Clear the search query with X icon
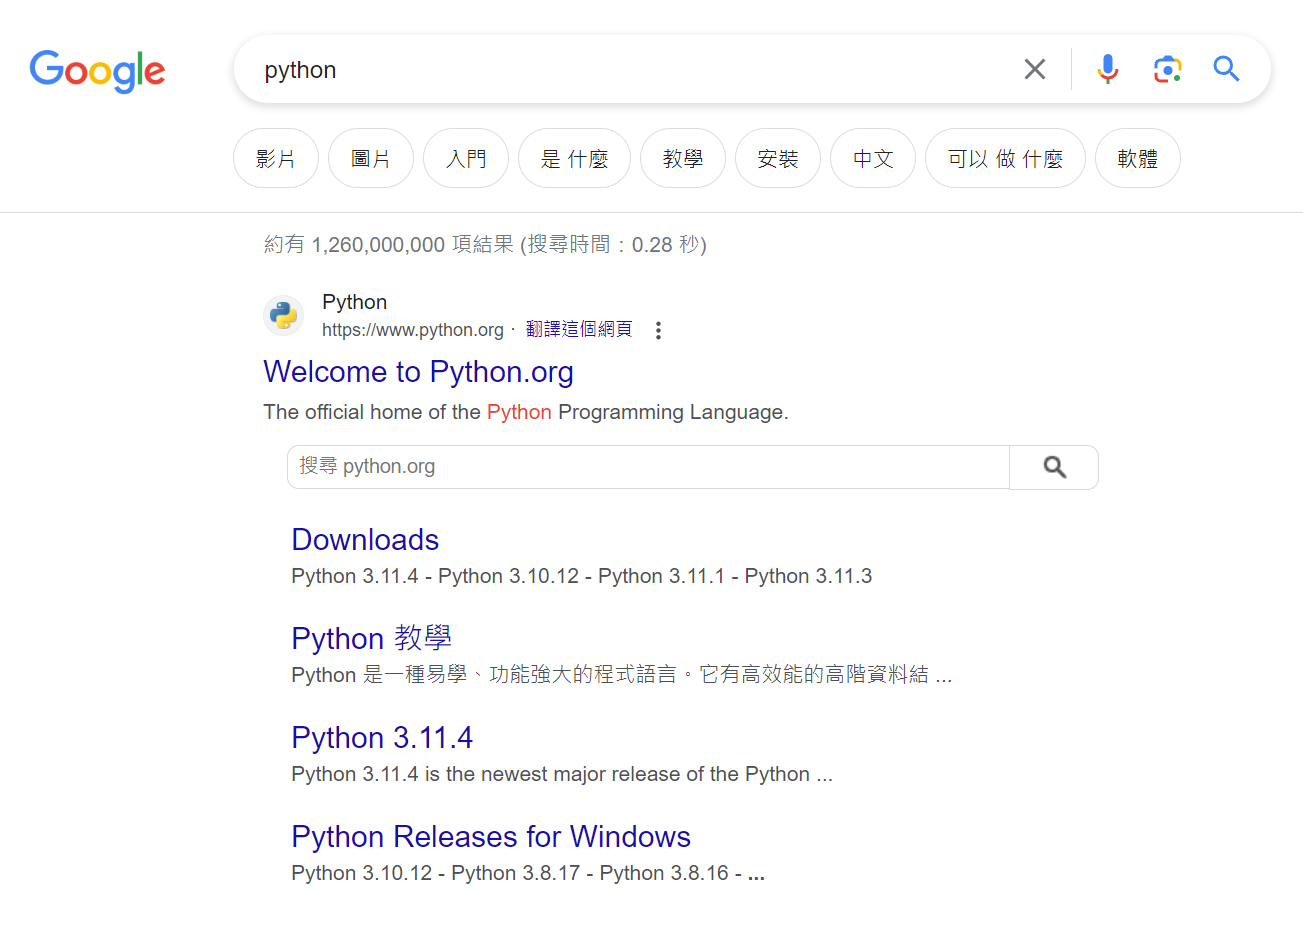 pyautogui.click(x=1035, y=69)
